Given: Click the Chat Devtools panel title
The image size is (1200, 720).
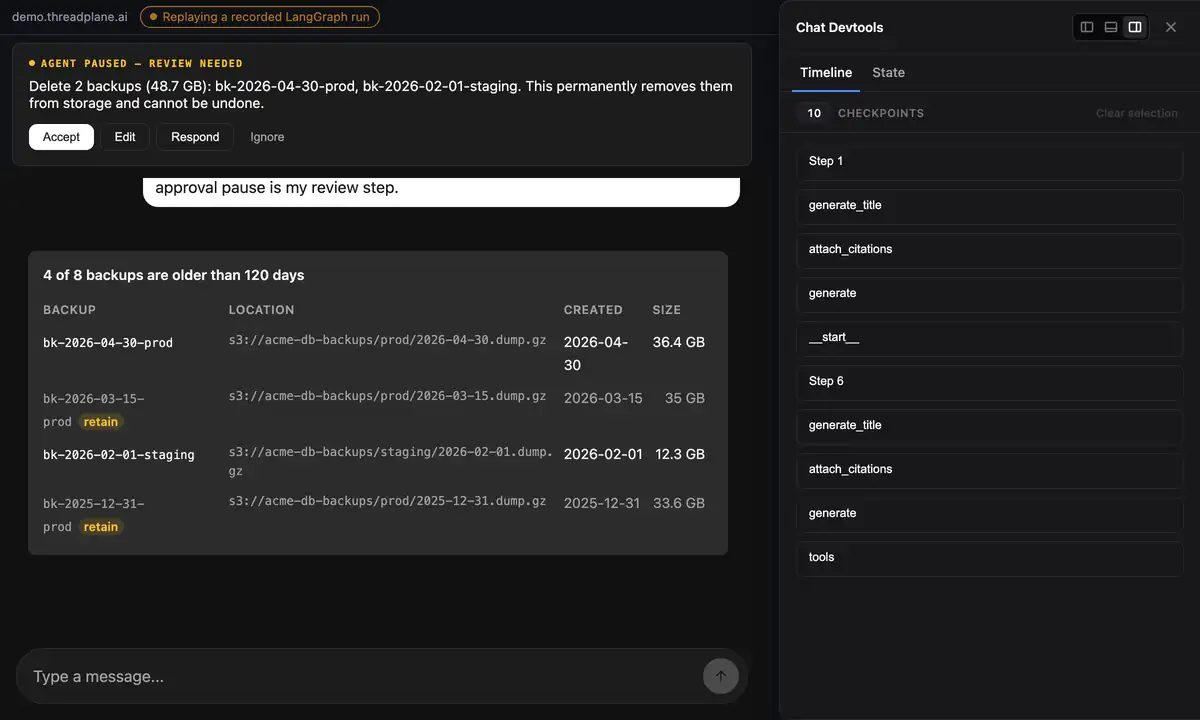Looking at the screenshot, I should pyautogui.click(x=839, y=27).
